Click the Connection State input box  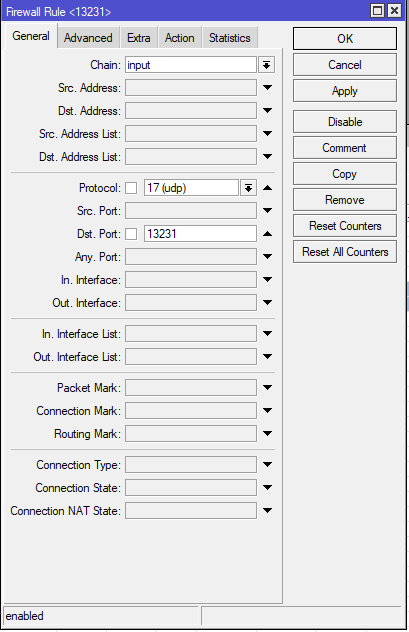191,487
